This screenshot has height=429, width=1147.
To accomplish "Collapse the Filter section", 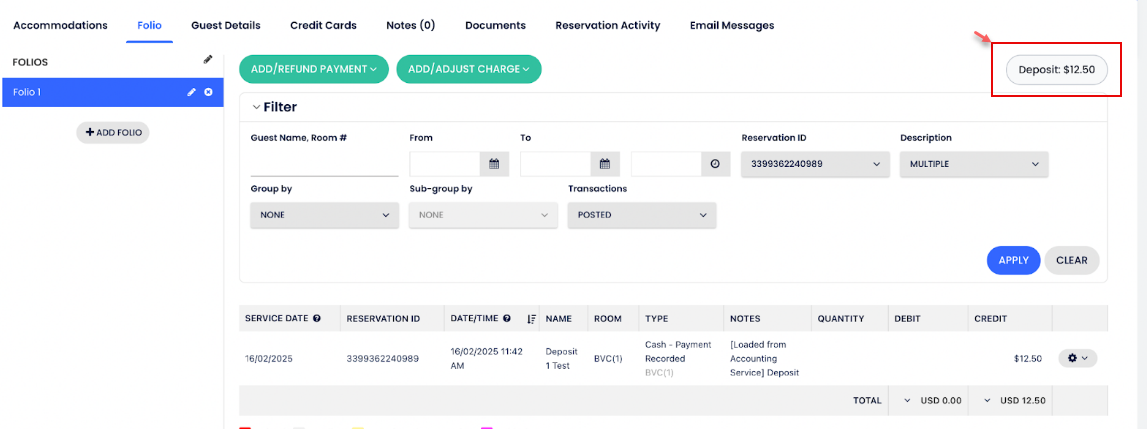I will tap(256, 107).
